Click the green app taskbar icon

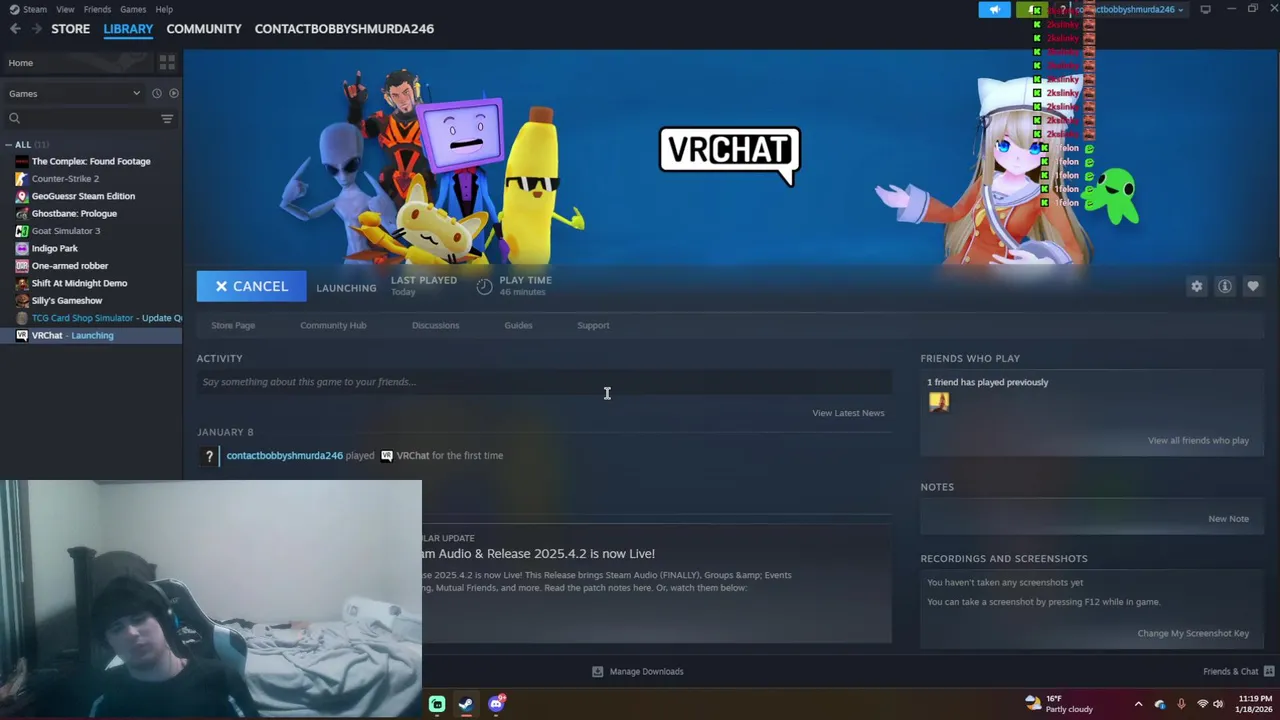437,704
